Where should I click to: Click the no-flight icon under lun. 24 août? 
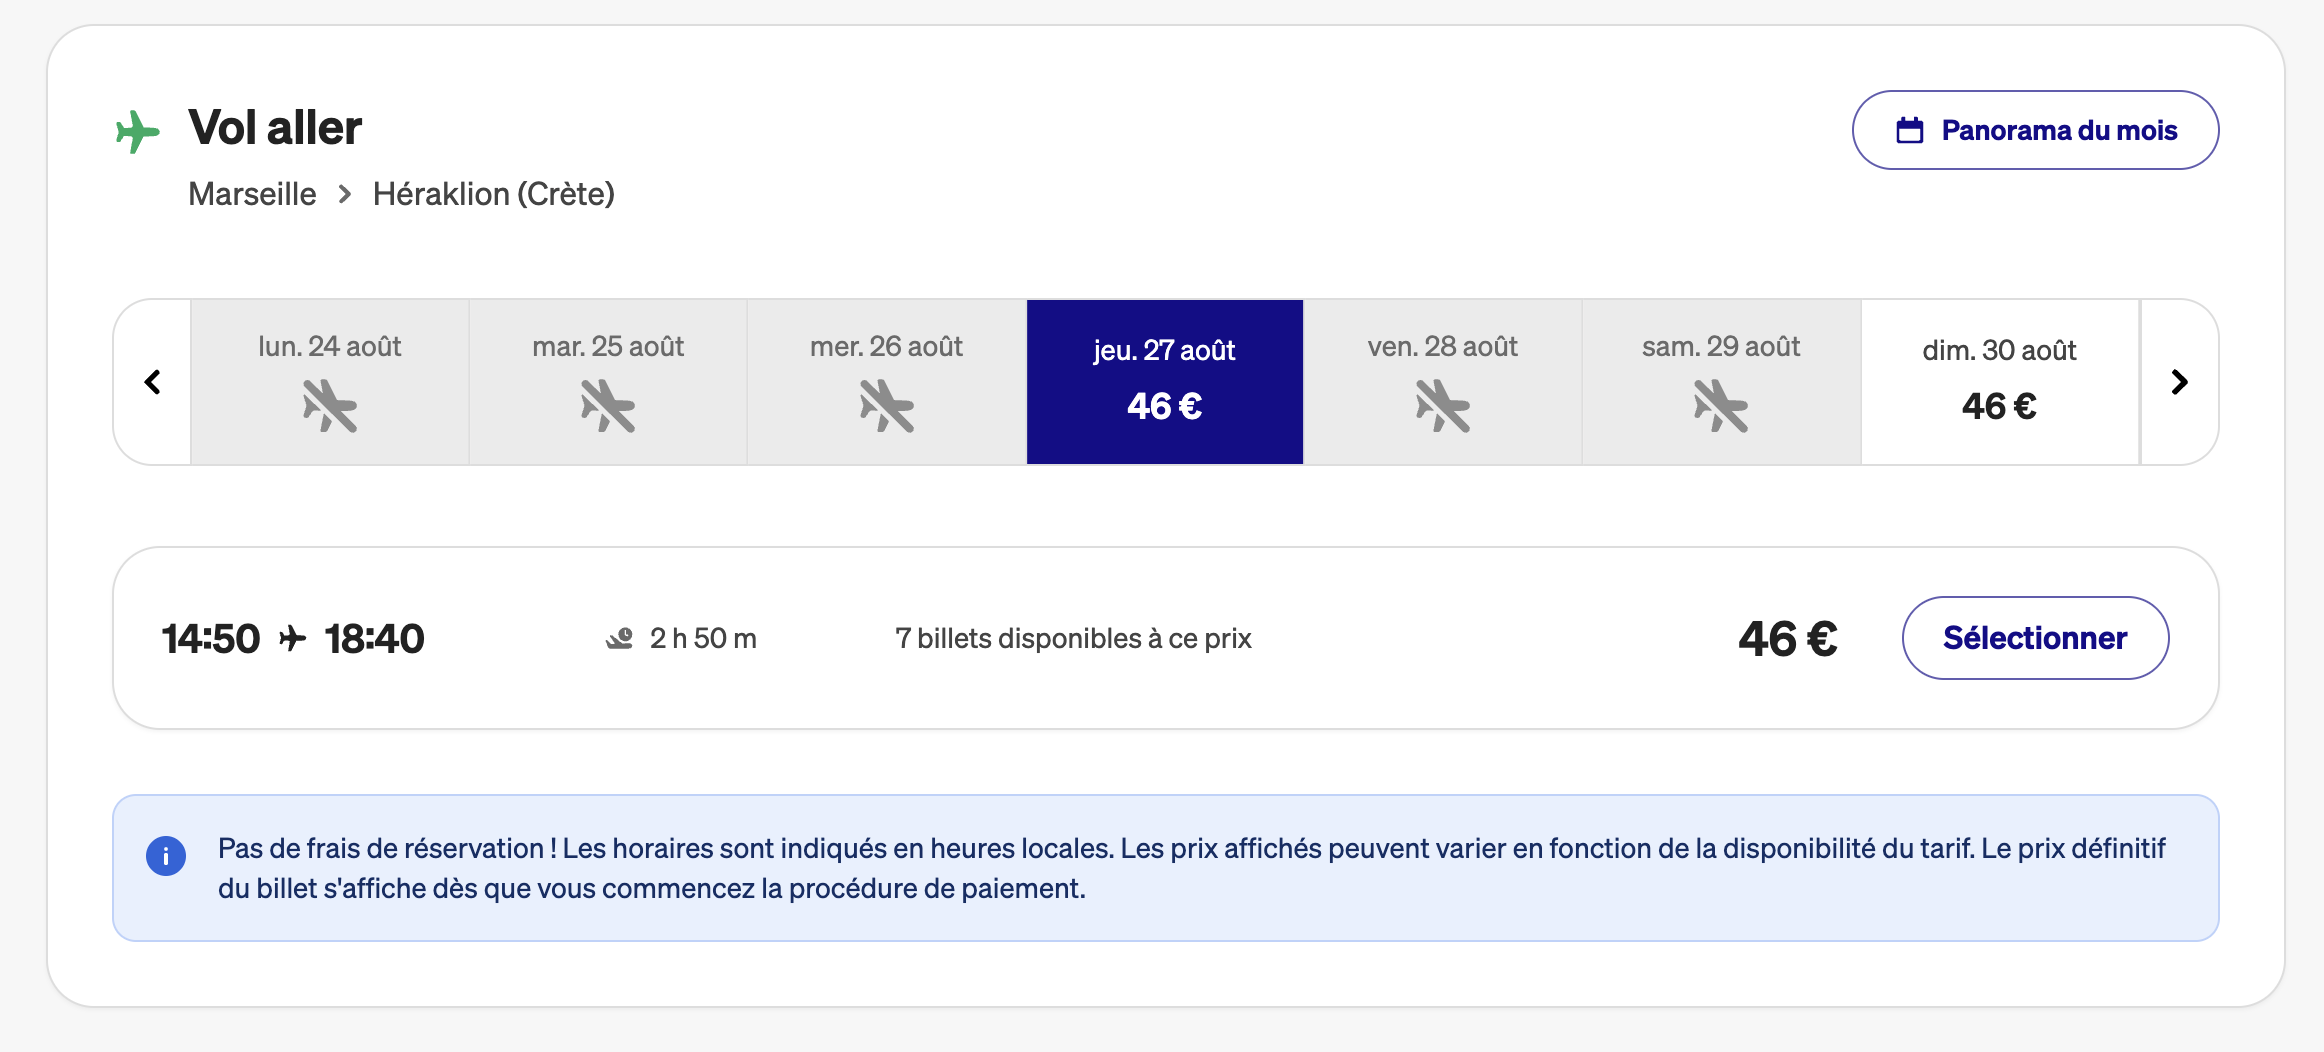(330, 406)
